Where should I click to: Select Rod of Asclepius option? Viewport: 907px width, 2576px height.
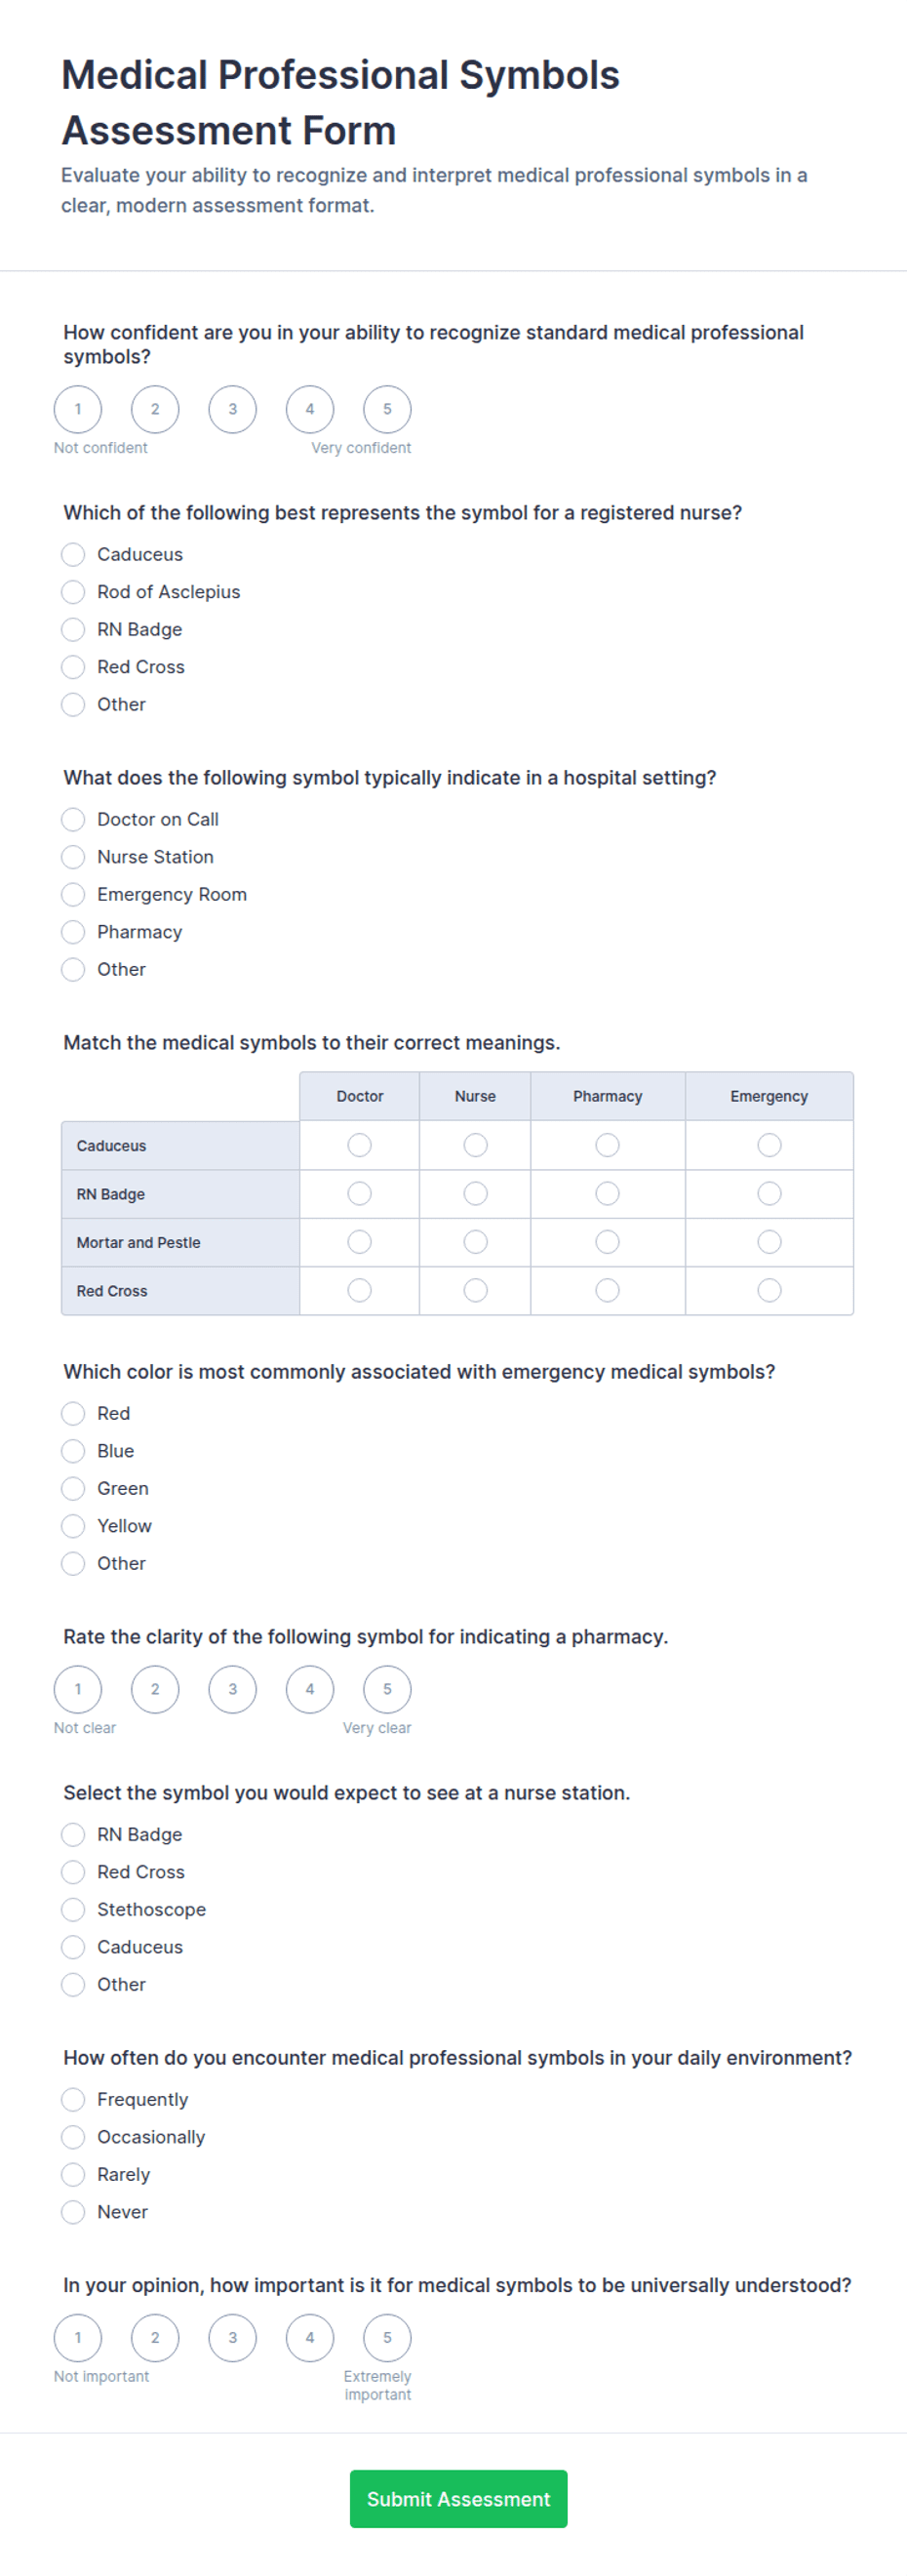pyautogui.click(x=73, y=592)
